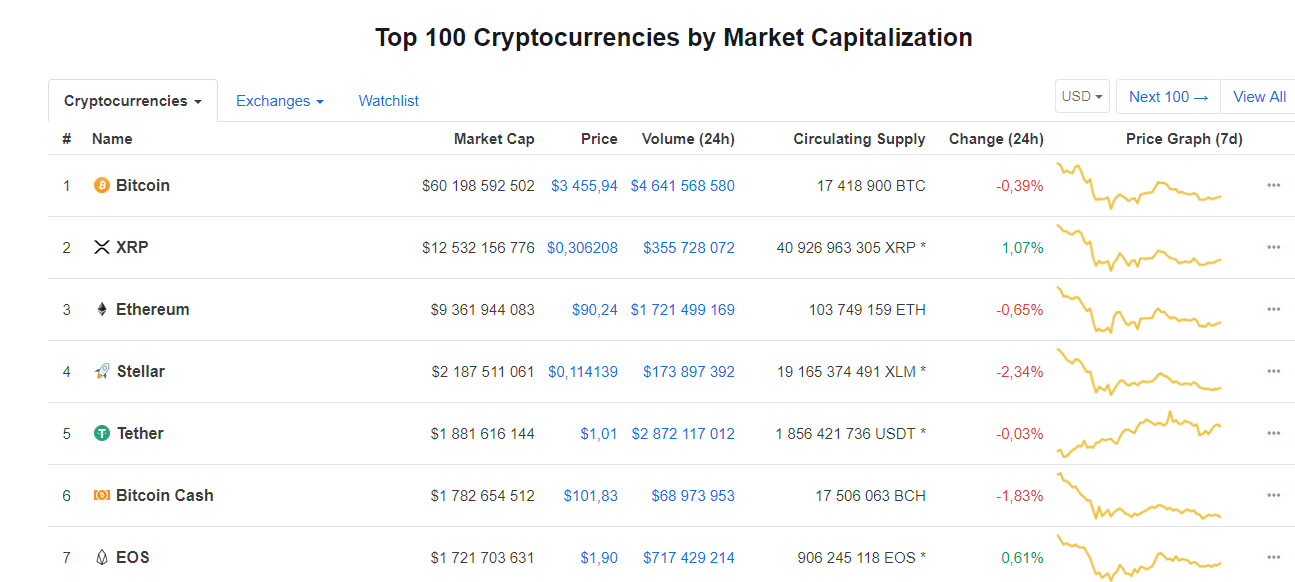This screenshot has width=1295, height=582.
Task: Click the Ethereum diamond logo icon
Action: [101, 309]
